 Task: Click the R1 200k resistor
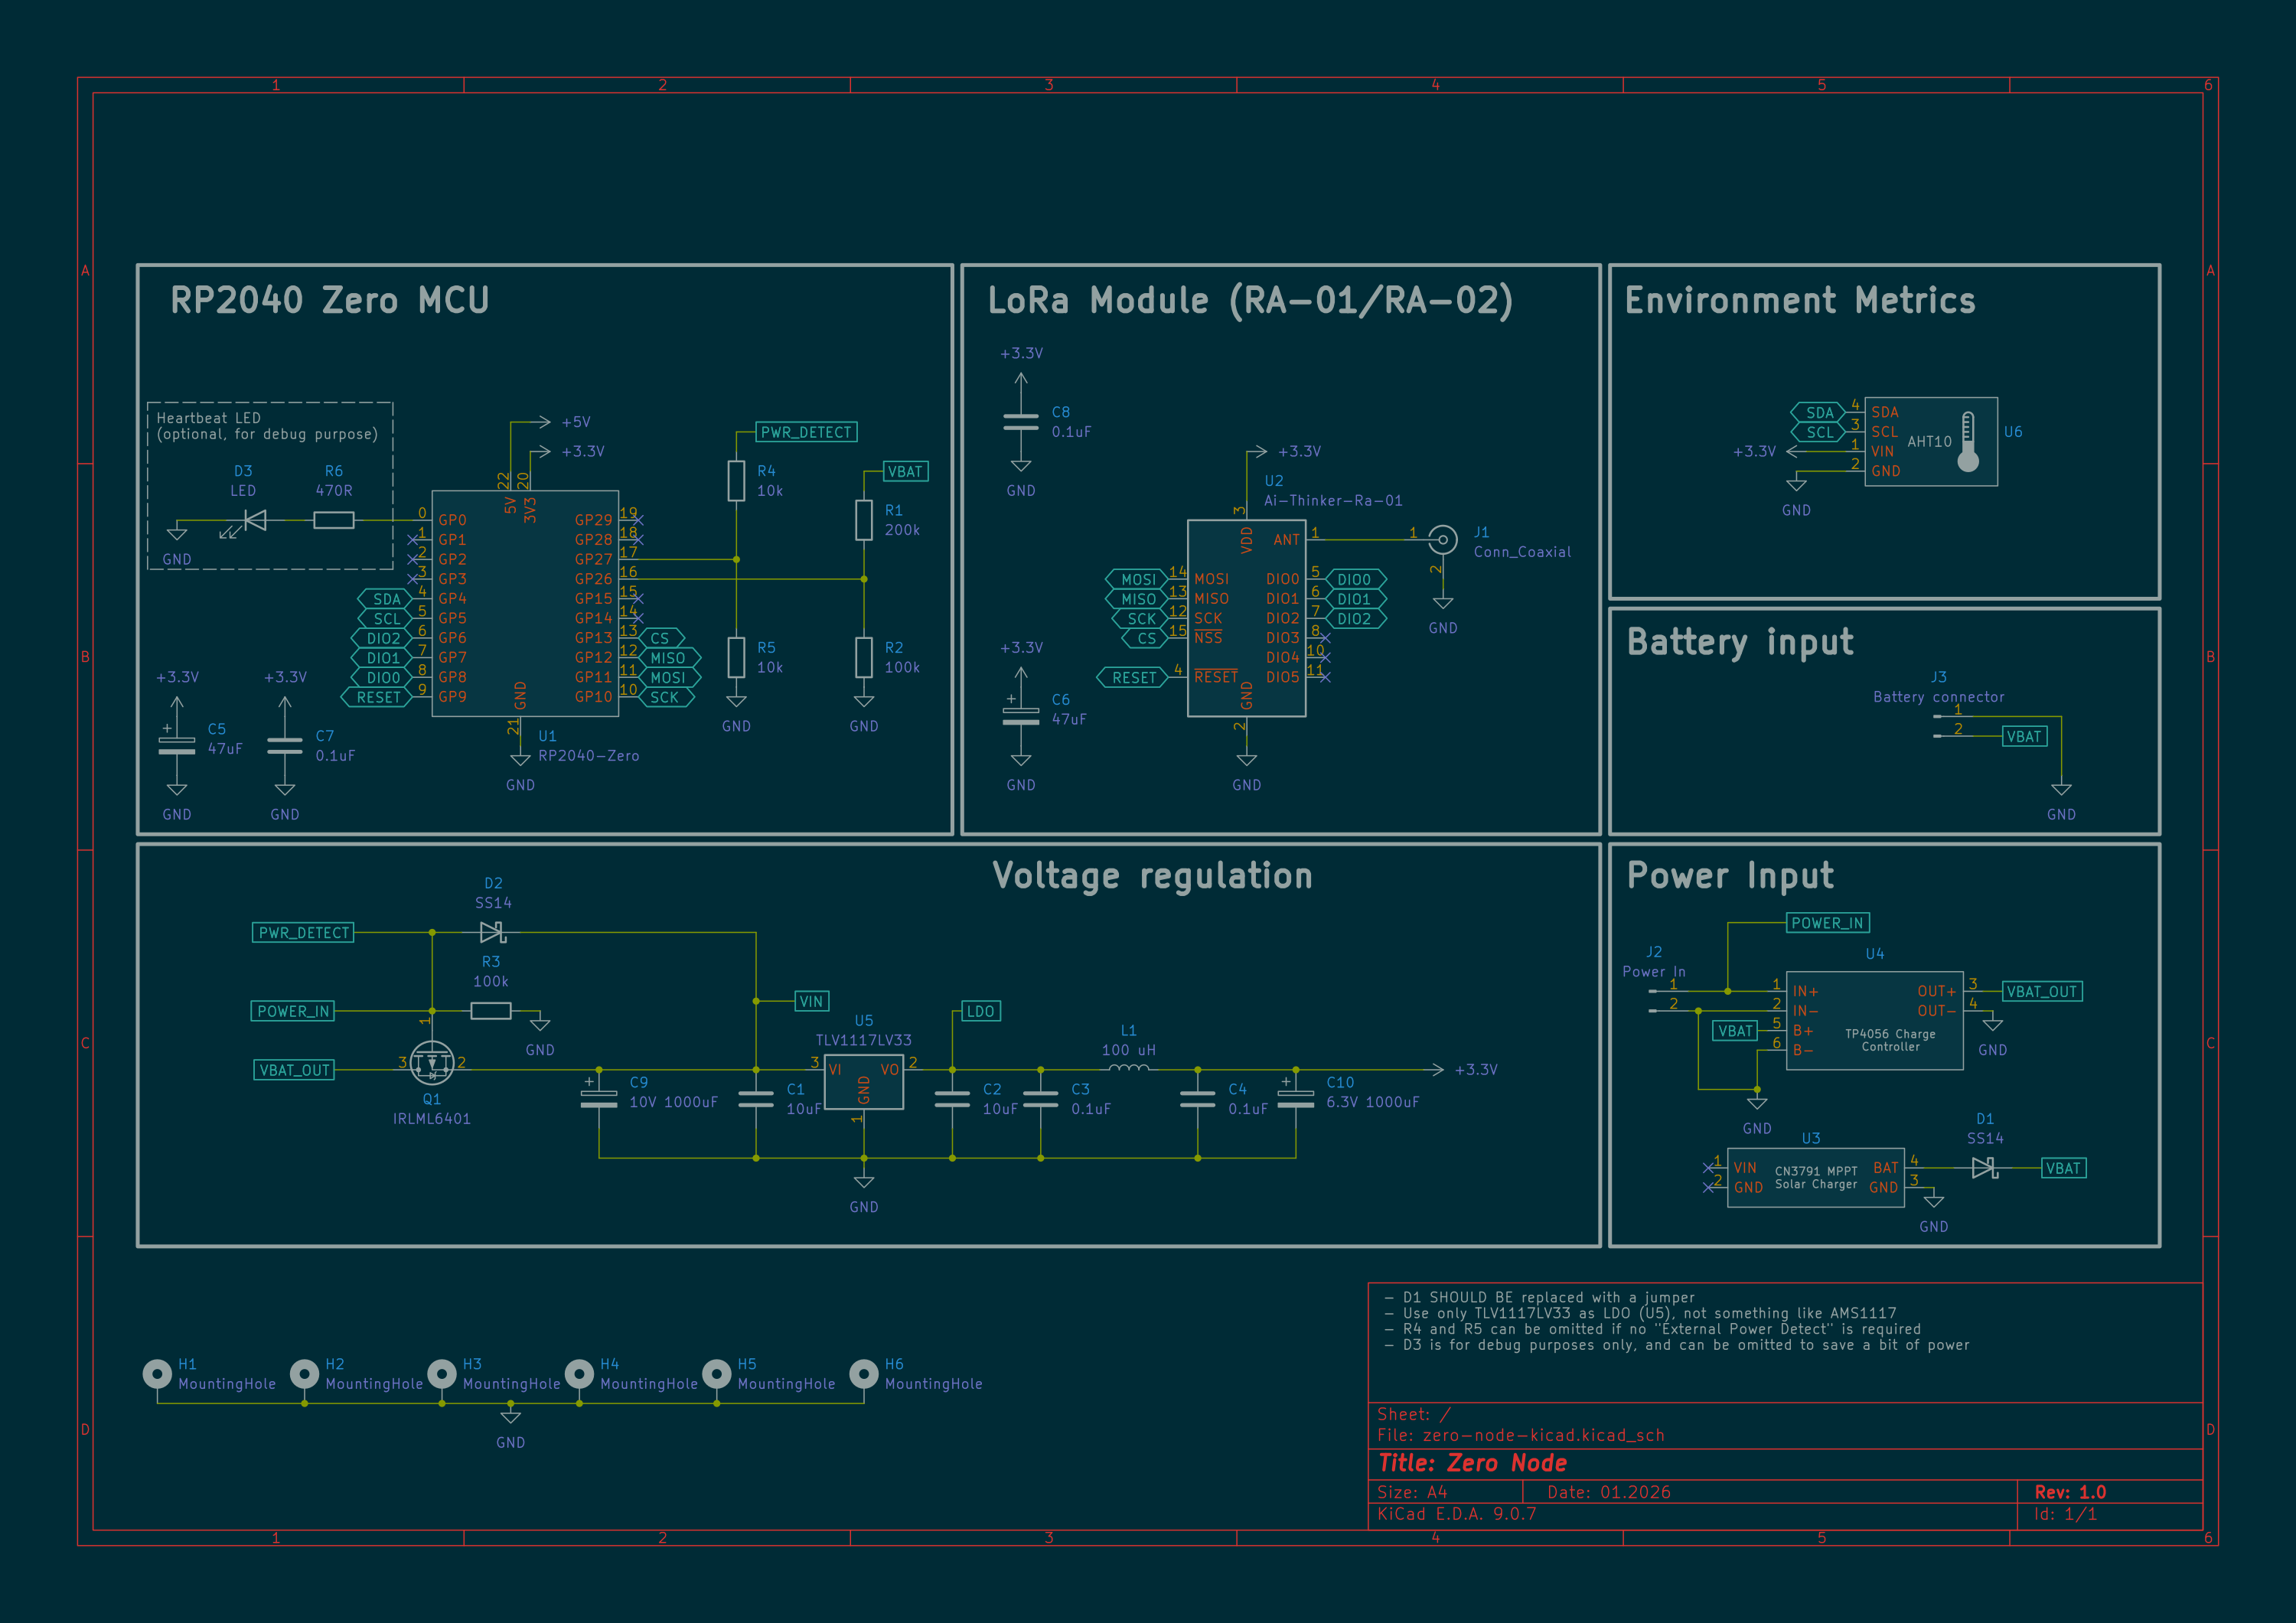click(864, 520)
